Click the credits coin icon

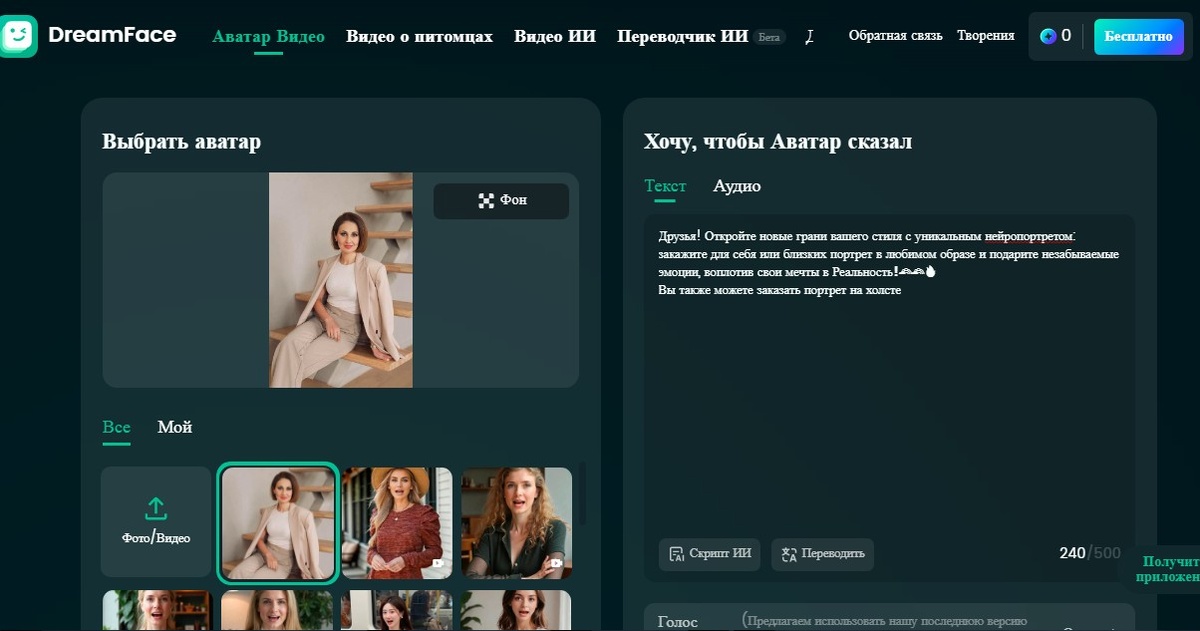tap(1048, 36)
